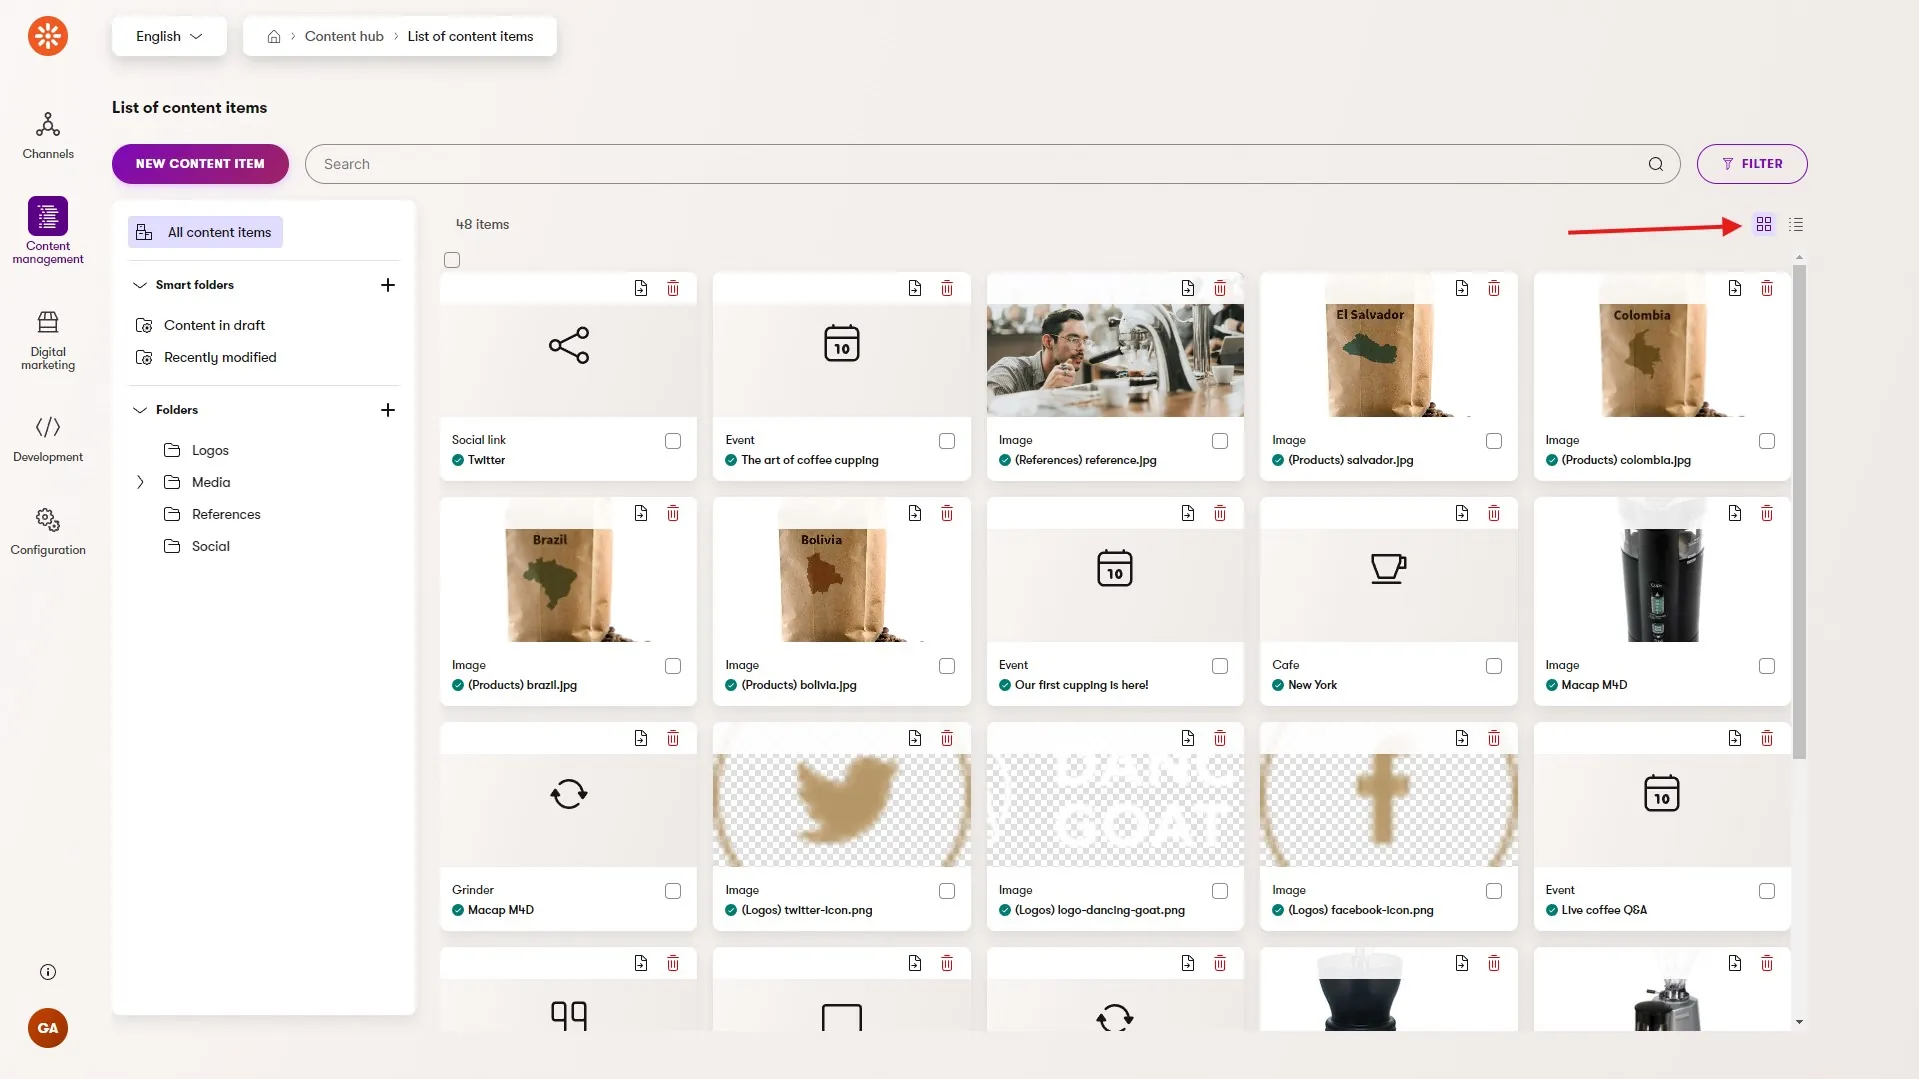Open the barista reference.jpg thumbnail

click(x=1115, y=360)
